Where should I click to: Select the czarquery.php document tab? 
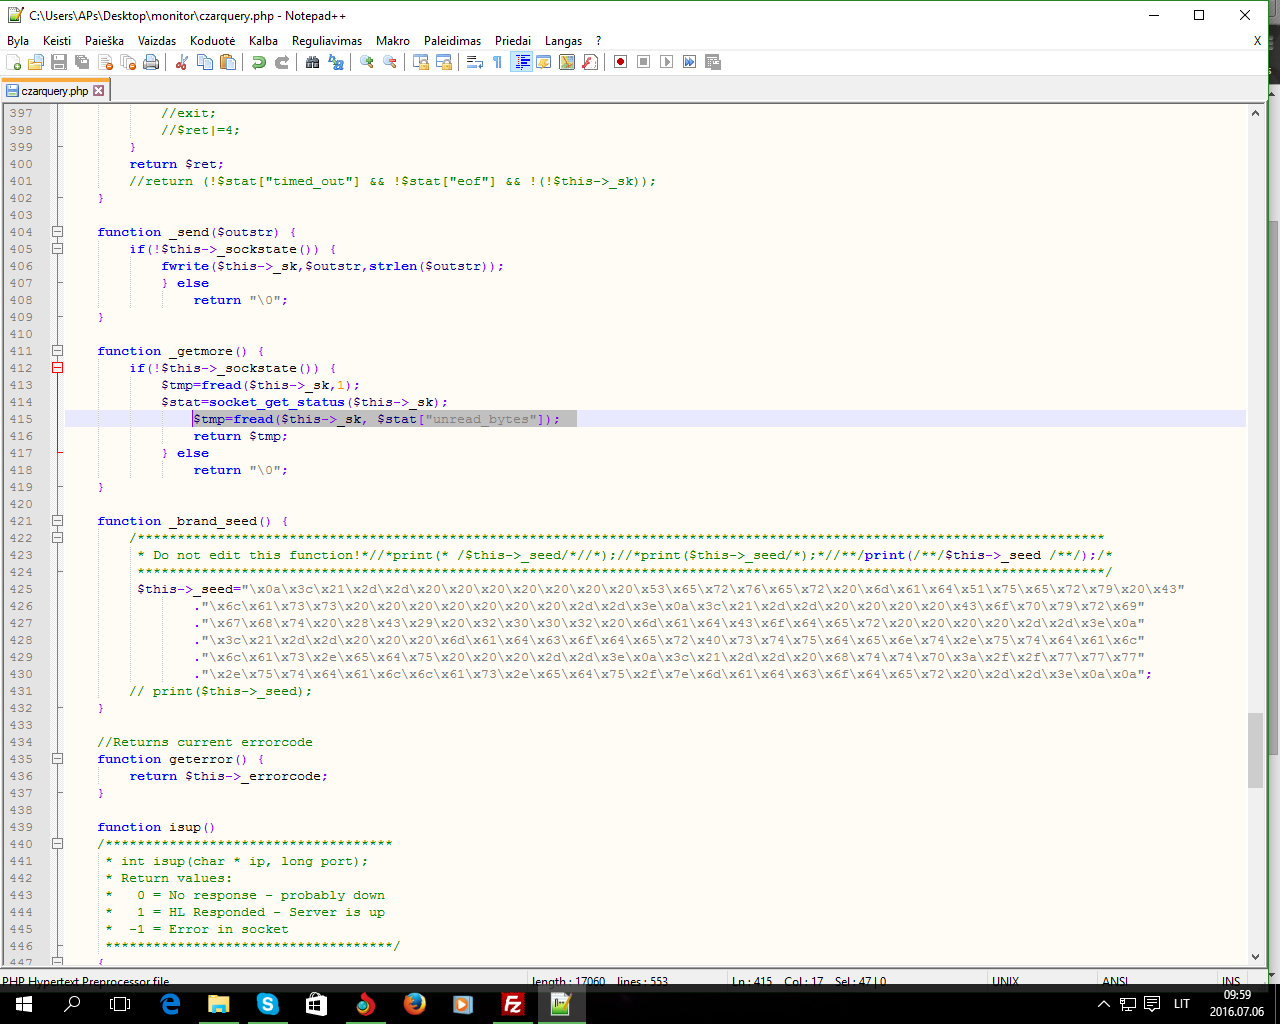[x=55, y=90]
